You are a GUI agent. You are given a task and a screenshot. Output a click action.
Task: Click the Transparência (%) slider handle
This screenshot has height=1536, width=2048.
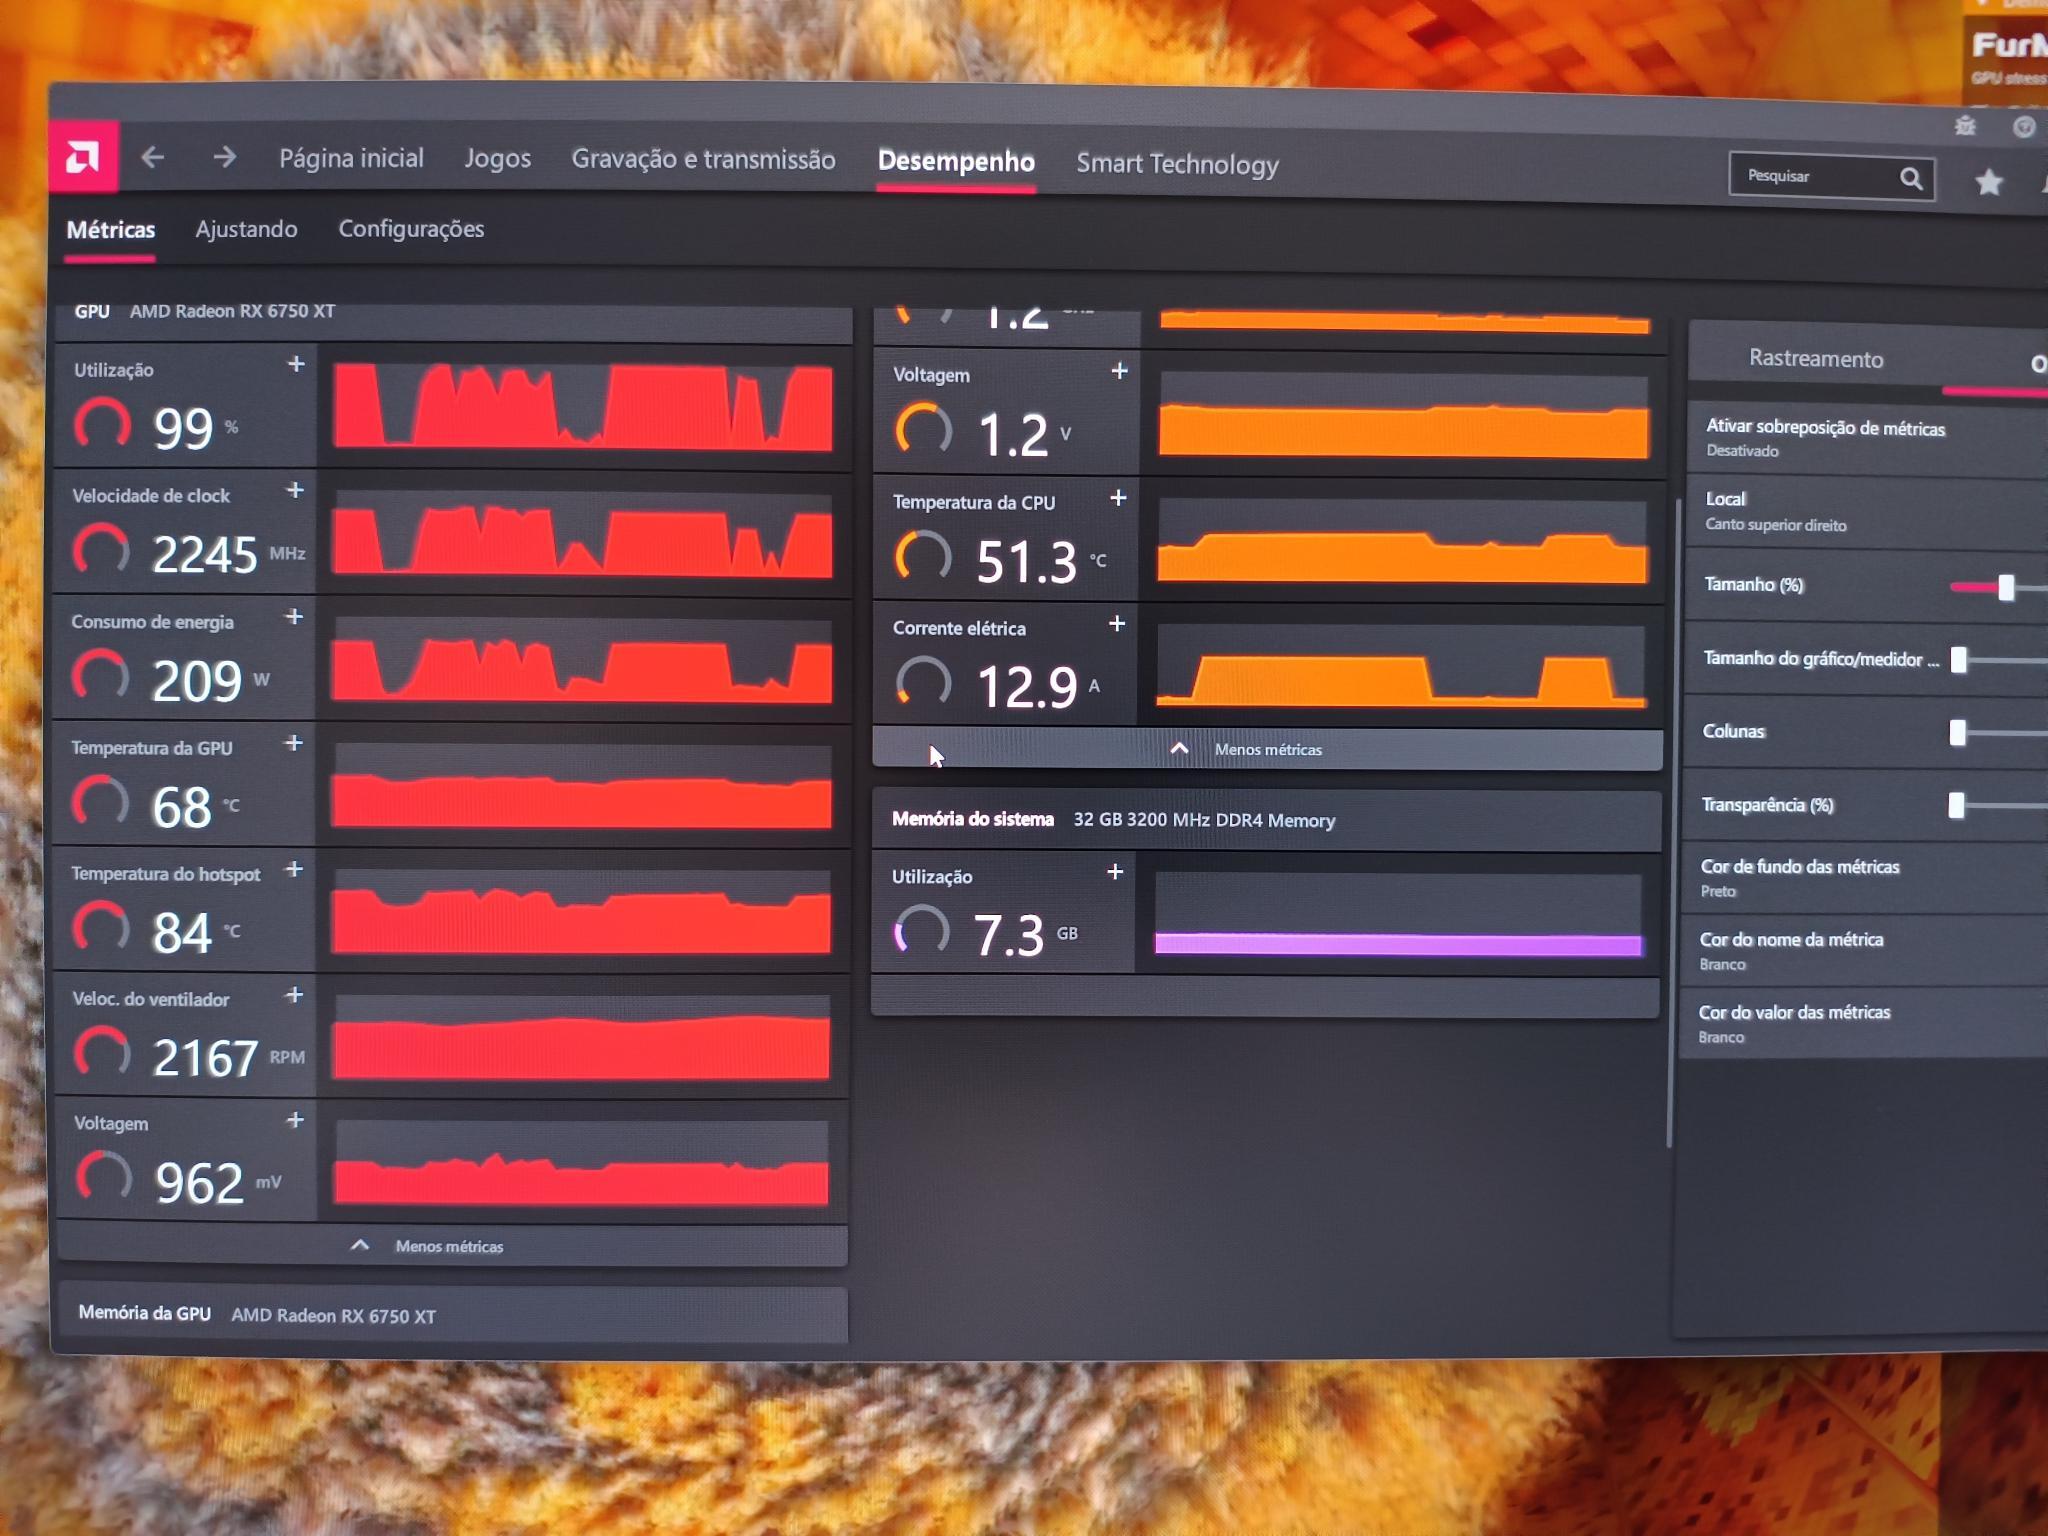1957,806
